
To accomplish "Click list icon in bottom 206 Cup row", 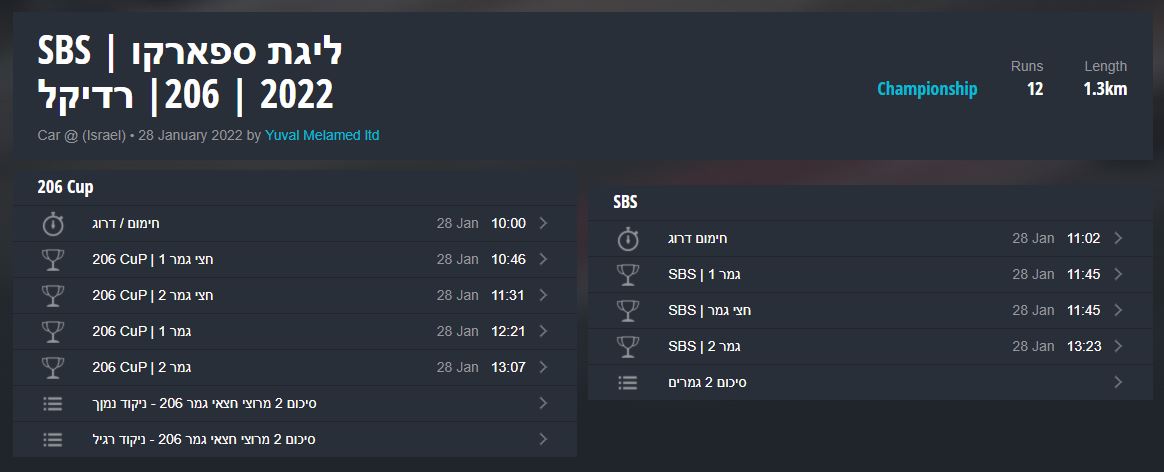I will pyautogui.click(x=53, y=439).
